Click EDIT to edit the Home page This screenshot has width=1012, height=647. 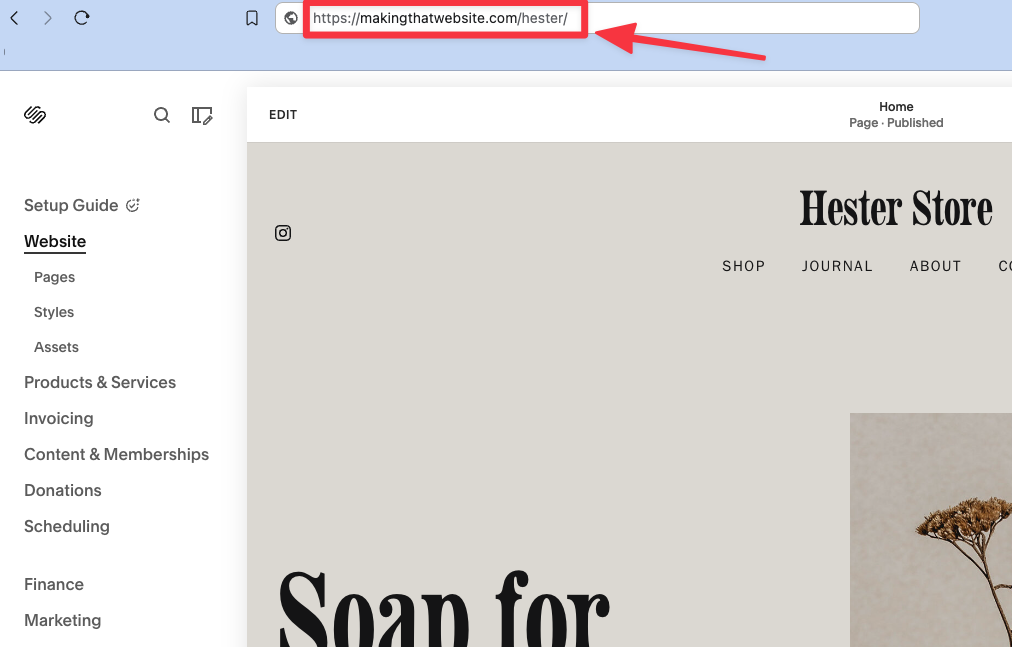coord(282,114)
